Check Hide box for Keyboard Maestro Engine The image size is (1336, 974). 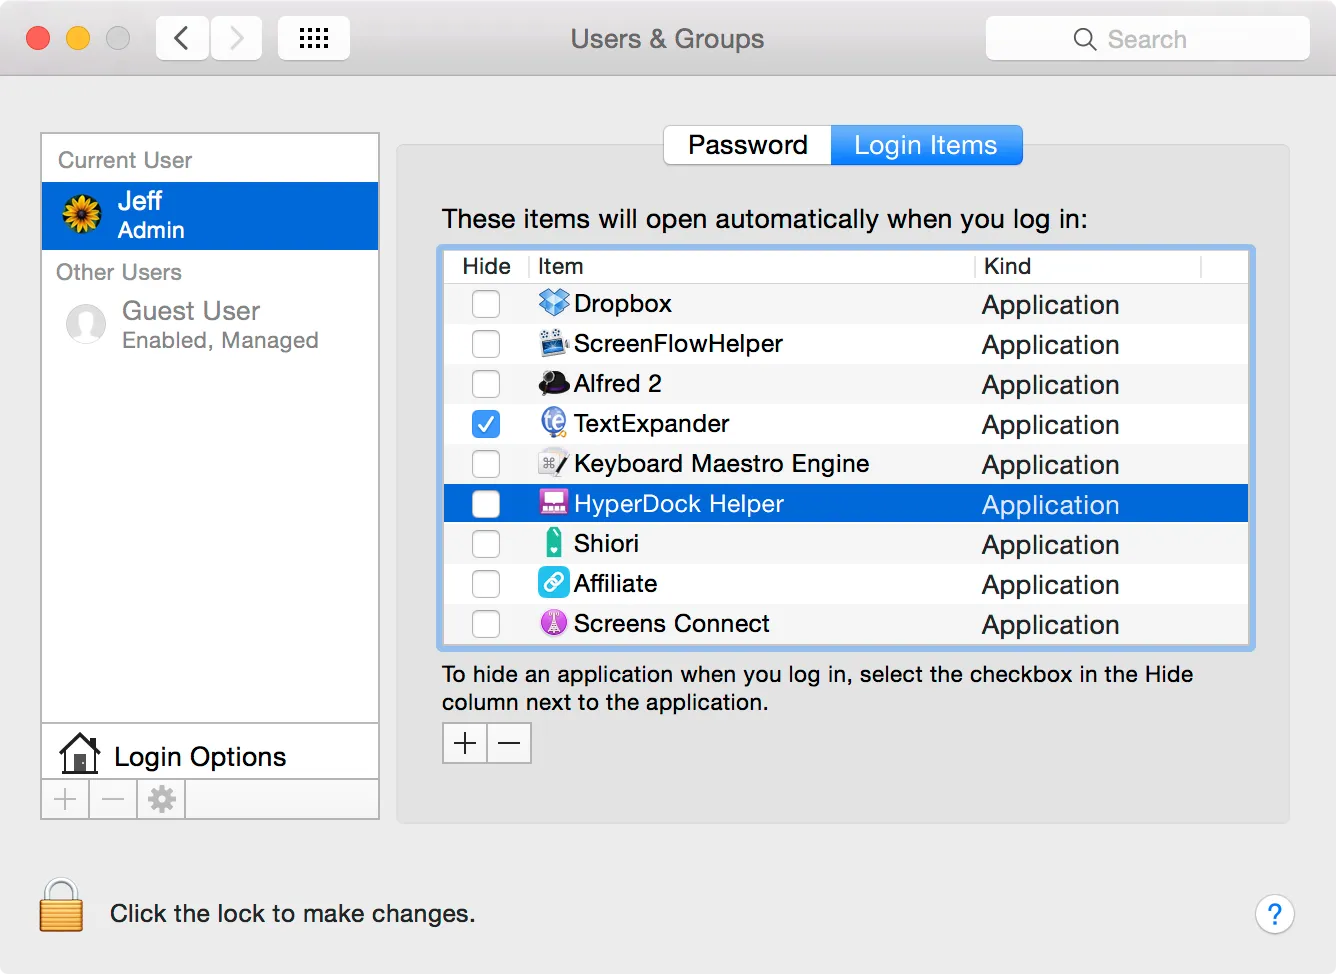click(486, 464)
